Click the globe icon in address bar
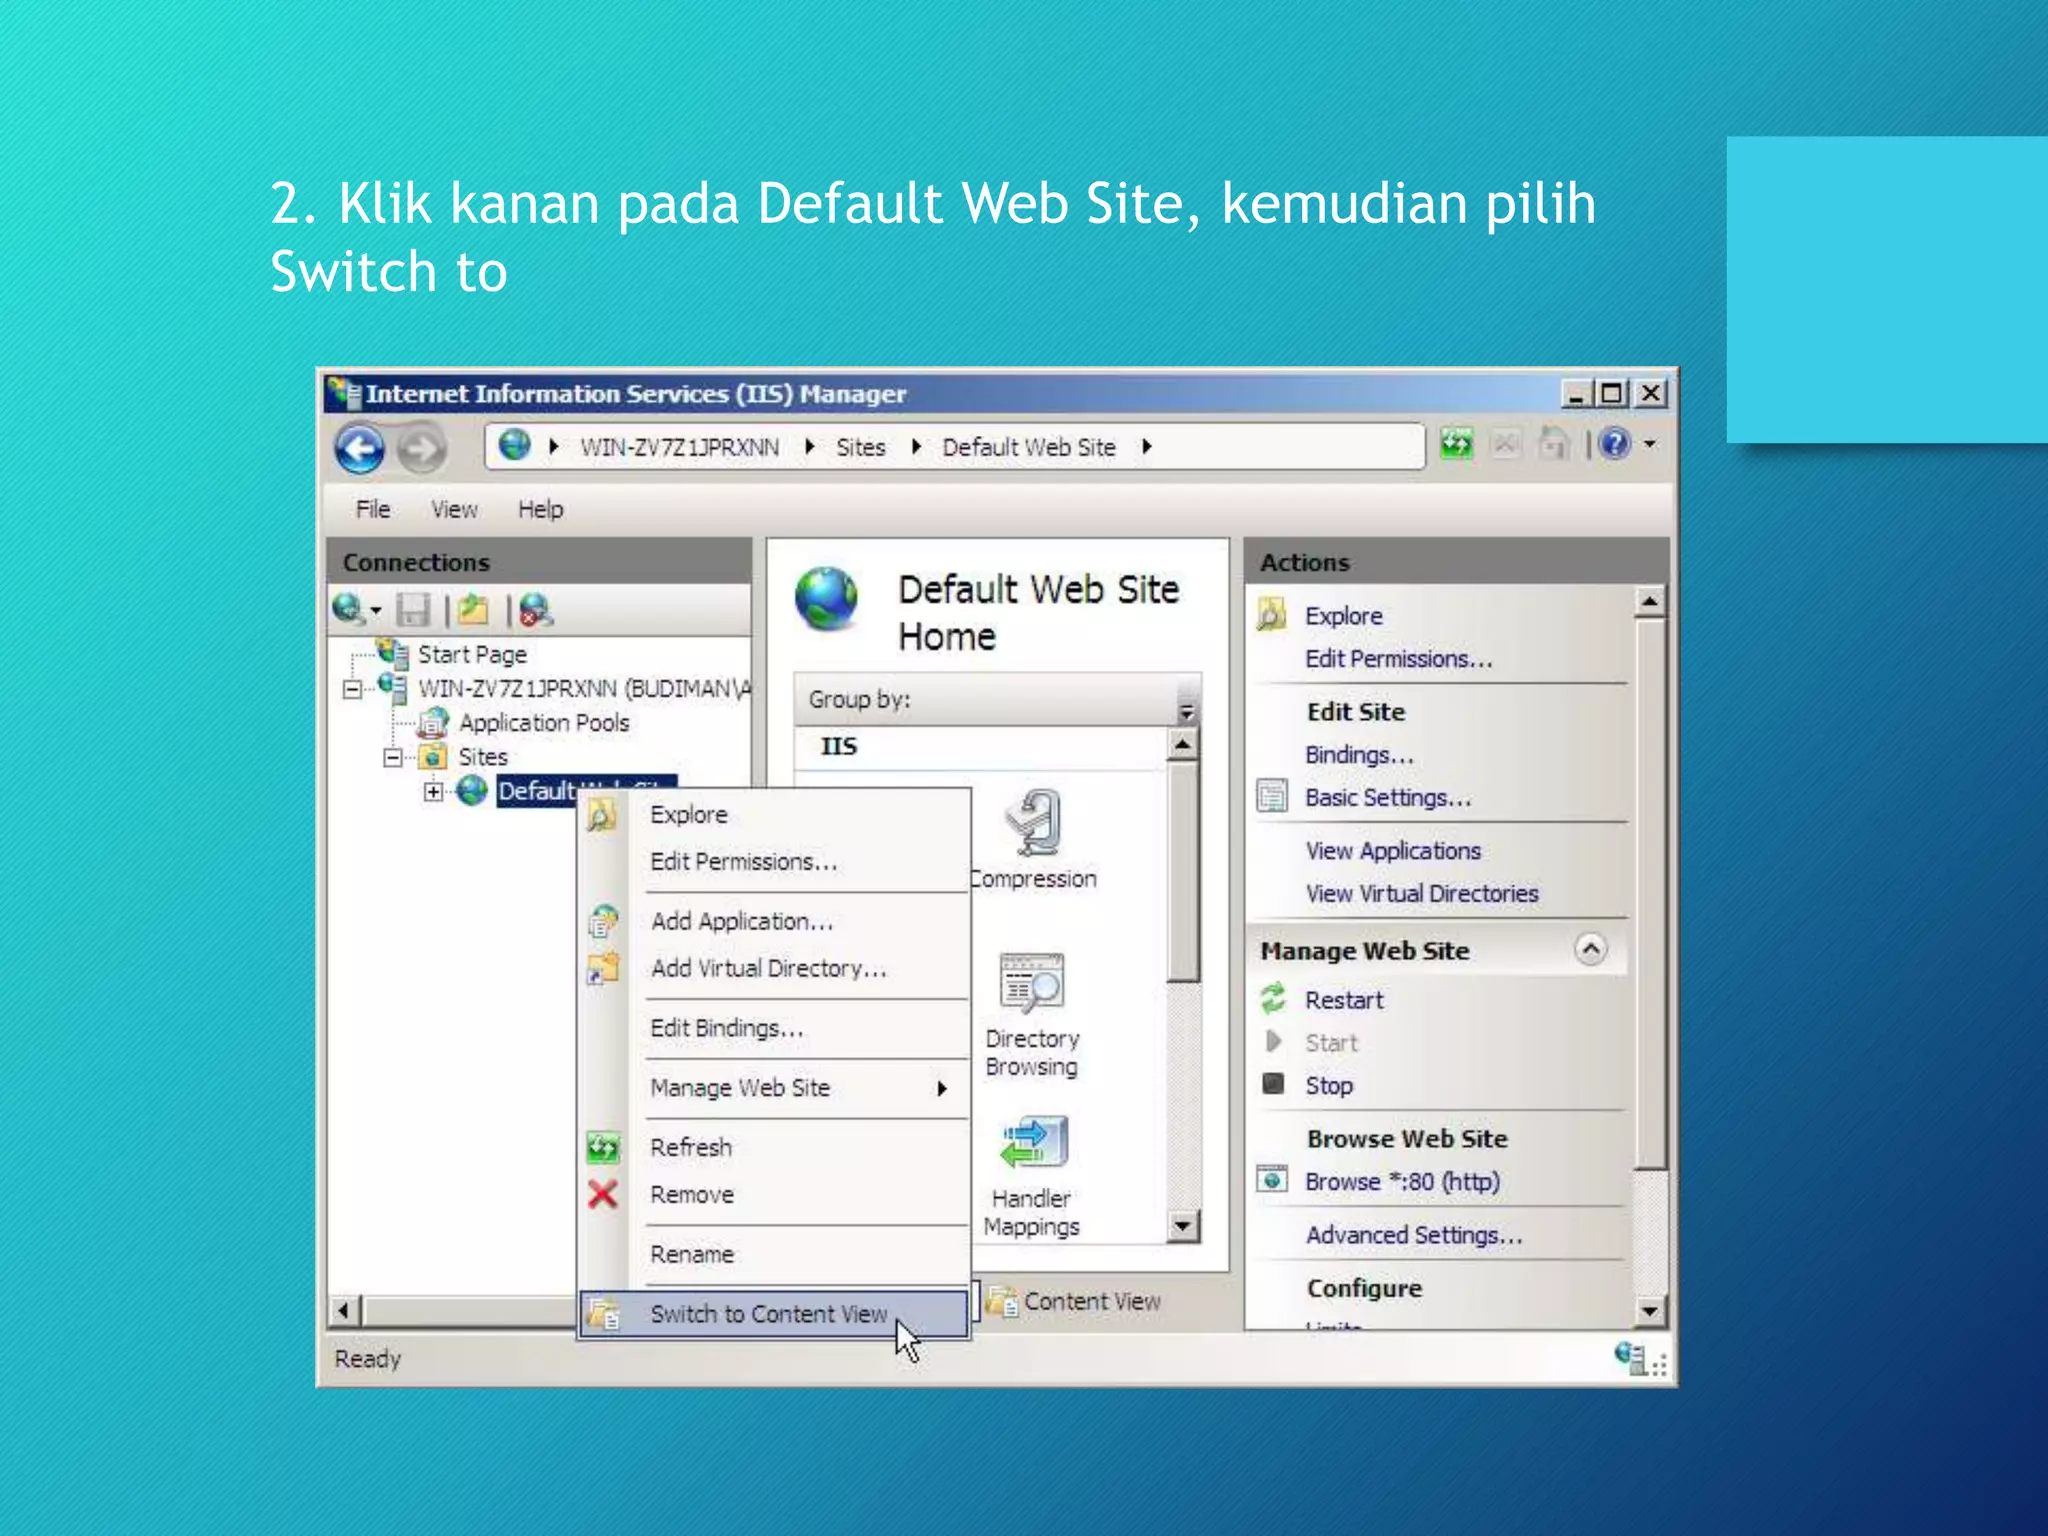 515,445
